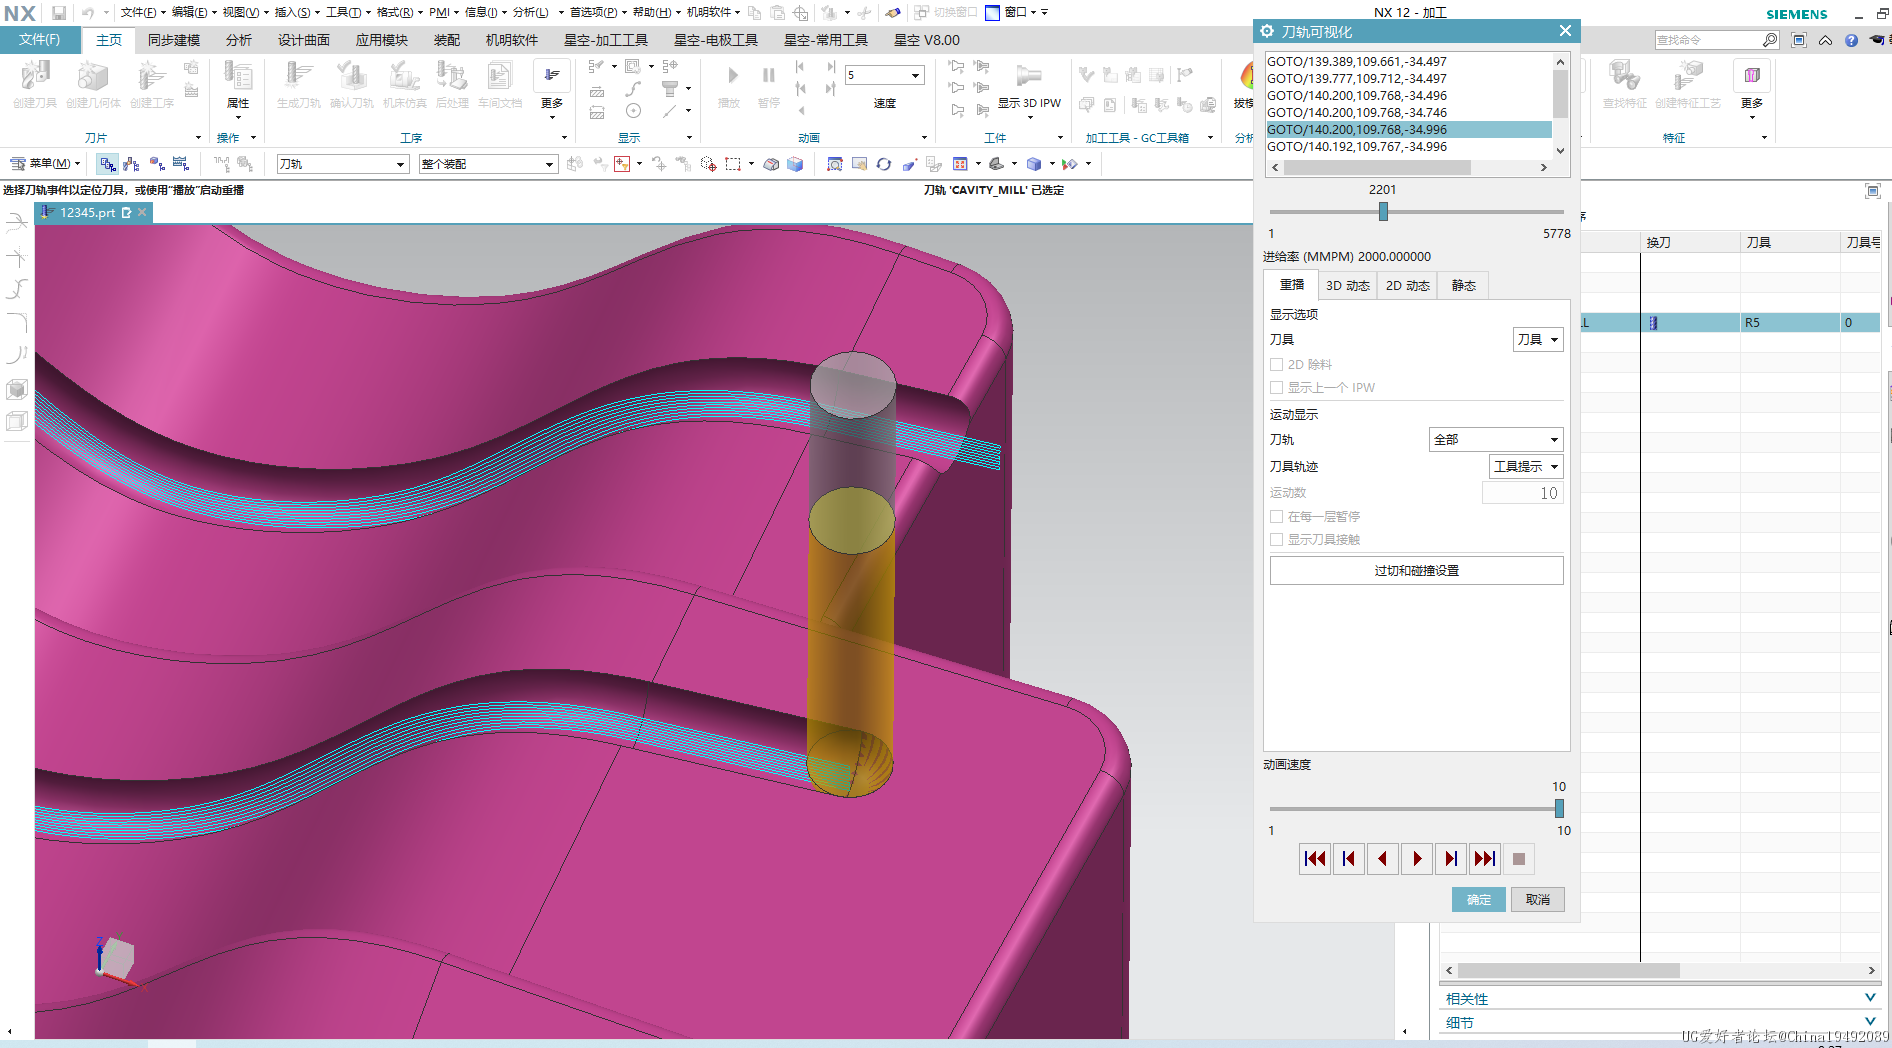Rewind to the start of tool path
Viewport: 1892px width, 1048px height.
click(1315, 859)
